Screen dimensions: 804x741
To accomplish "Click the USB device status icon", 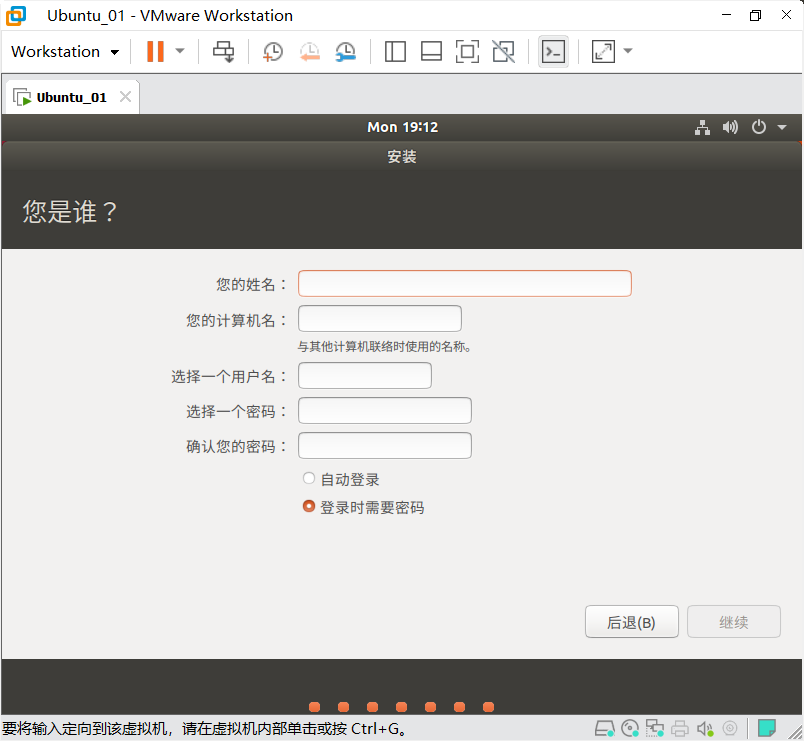I will (x=730, y=728).
